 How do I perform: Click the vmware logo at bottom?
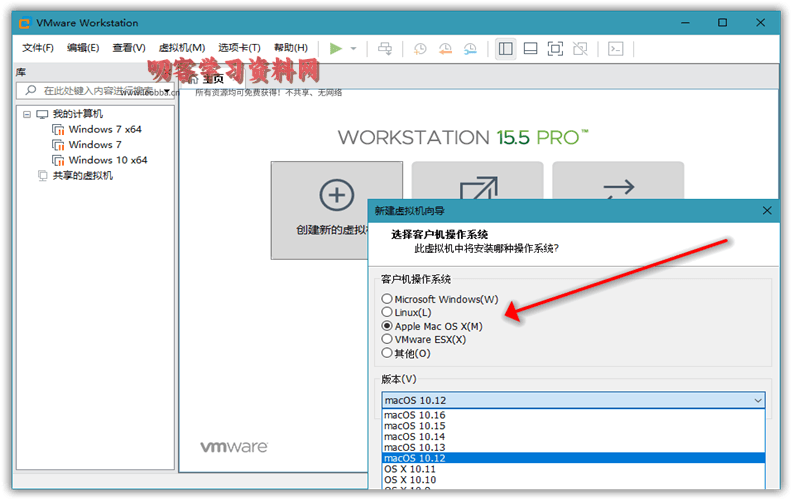[x=234, y=447]
